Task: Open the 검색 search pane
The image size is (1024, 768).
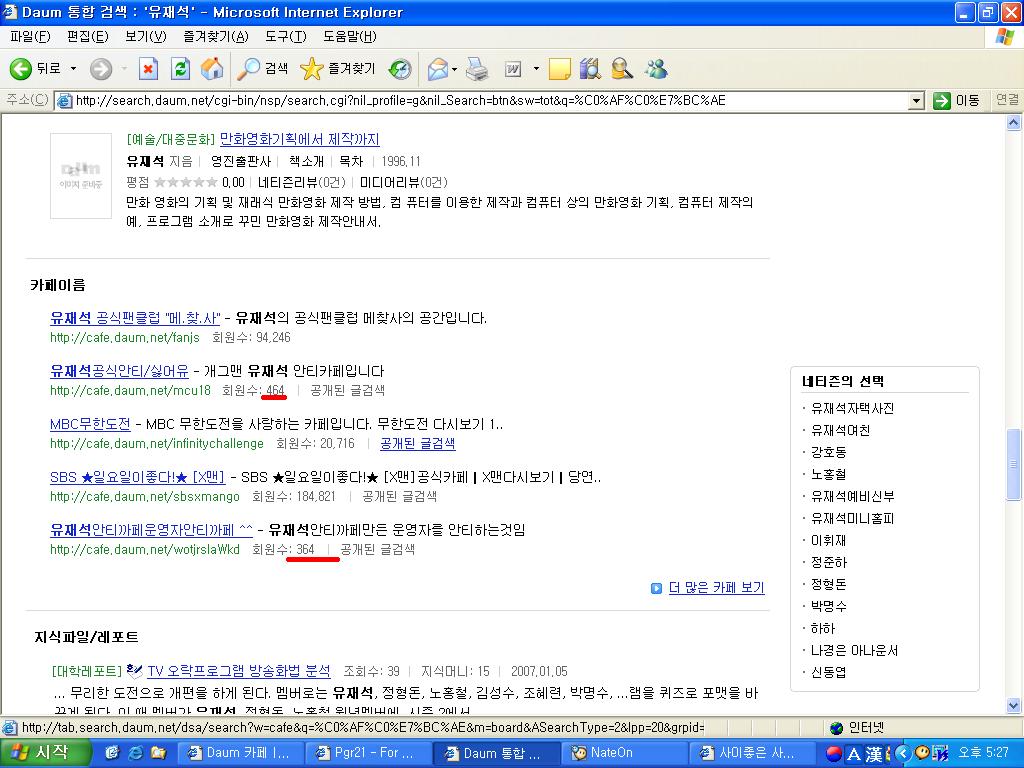Action: click(x=263, y=69)
